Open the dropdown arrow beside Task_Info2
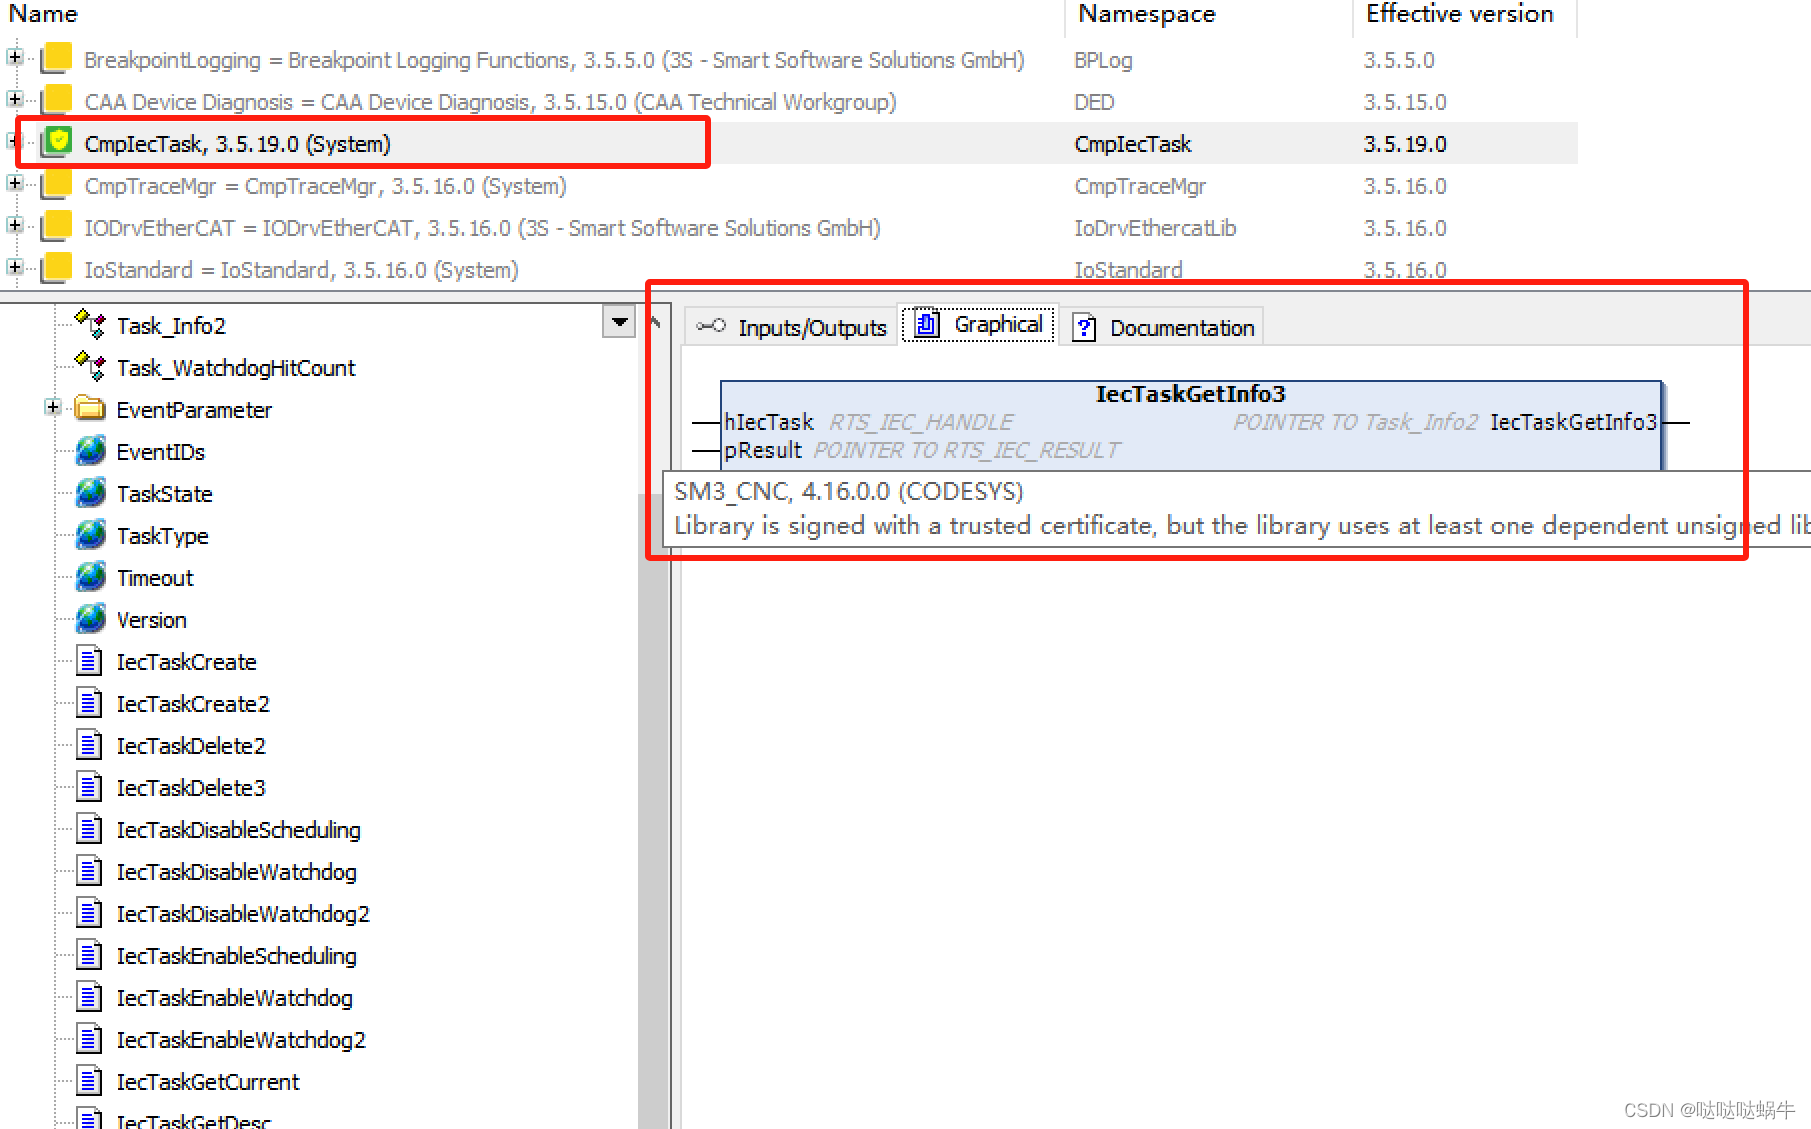This screenshot has width=1811, height=1129. coord(619,323)
